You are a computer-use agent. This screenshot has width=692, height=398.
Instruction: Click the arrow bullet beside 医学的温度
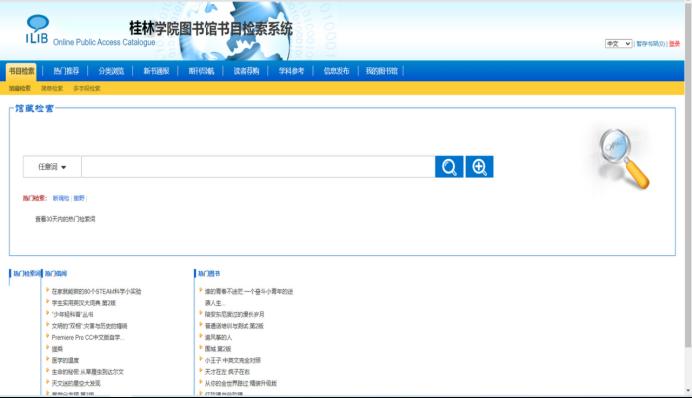coord(48,359)
